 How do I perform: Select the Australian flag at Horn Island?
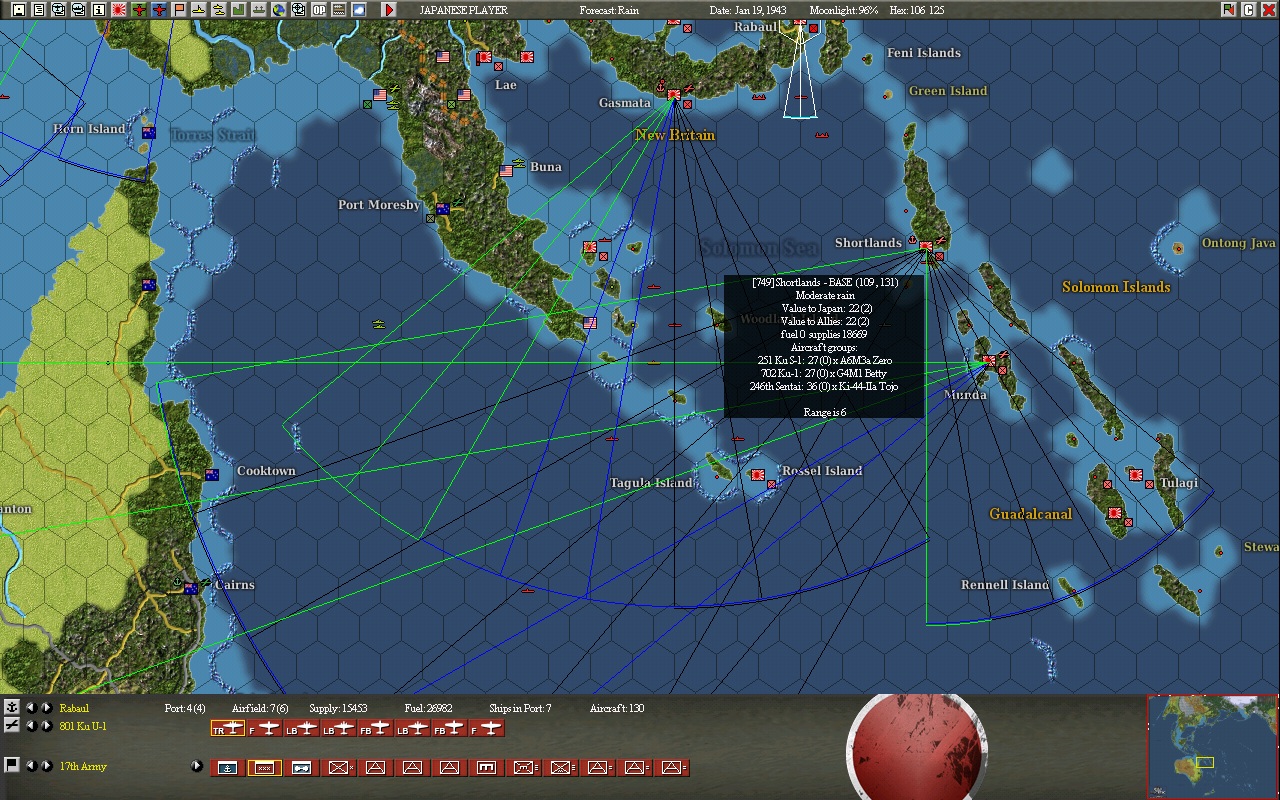148,133
